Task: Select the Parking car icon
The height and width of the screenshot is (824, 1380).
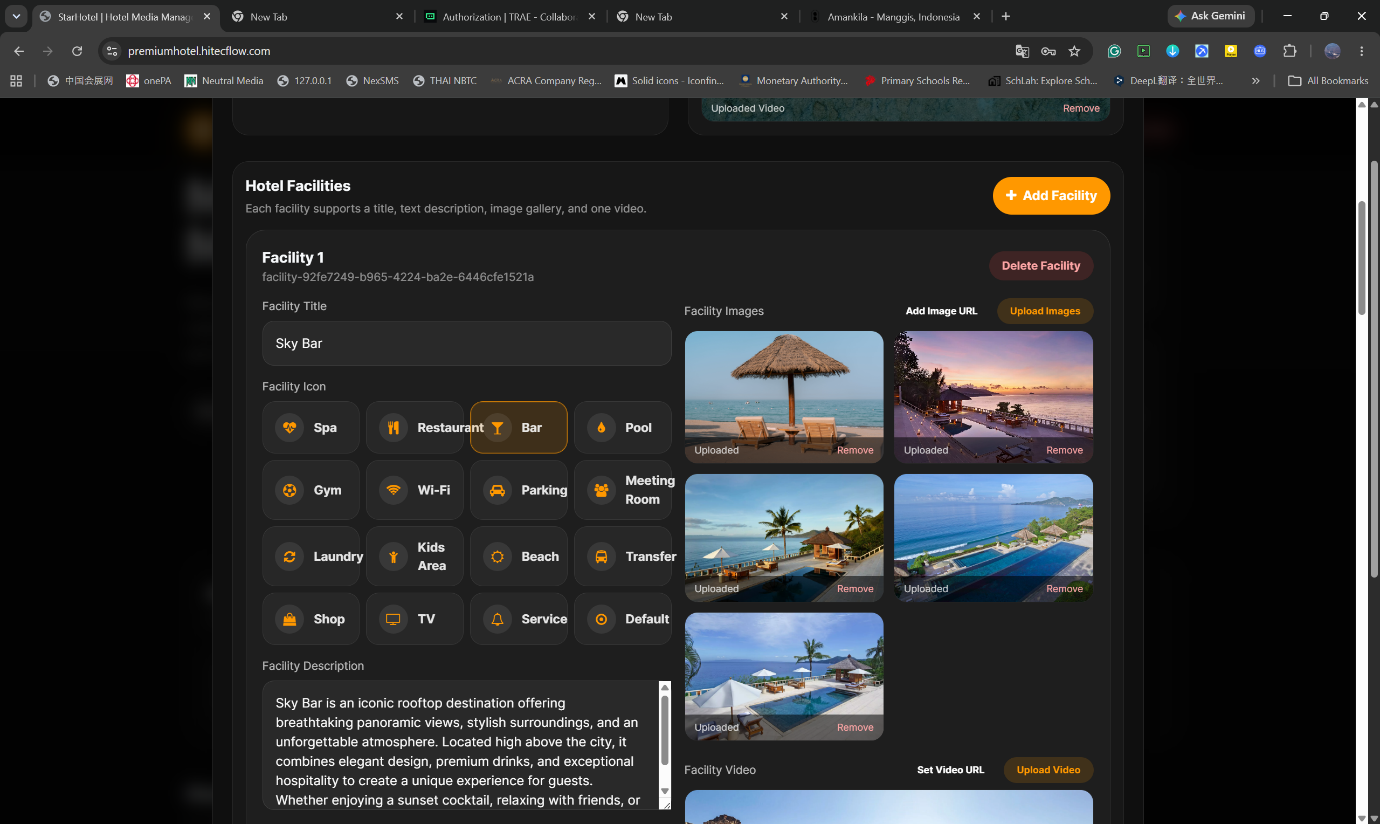Action: (x=518, y=490)
